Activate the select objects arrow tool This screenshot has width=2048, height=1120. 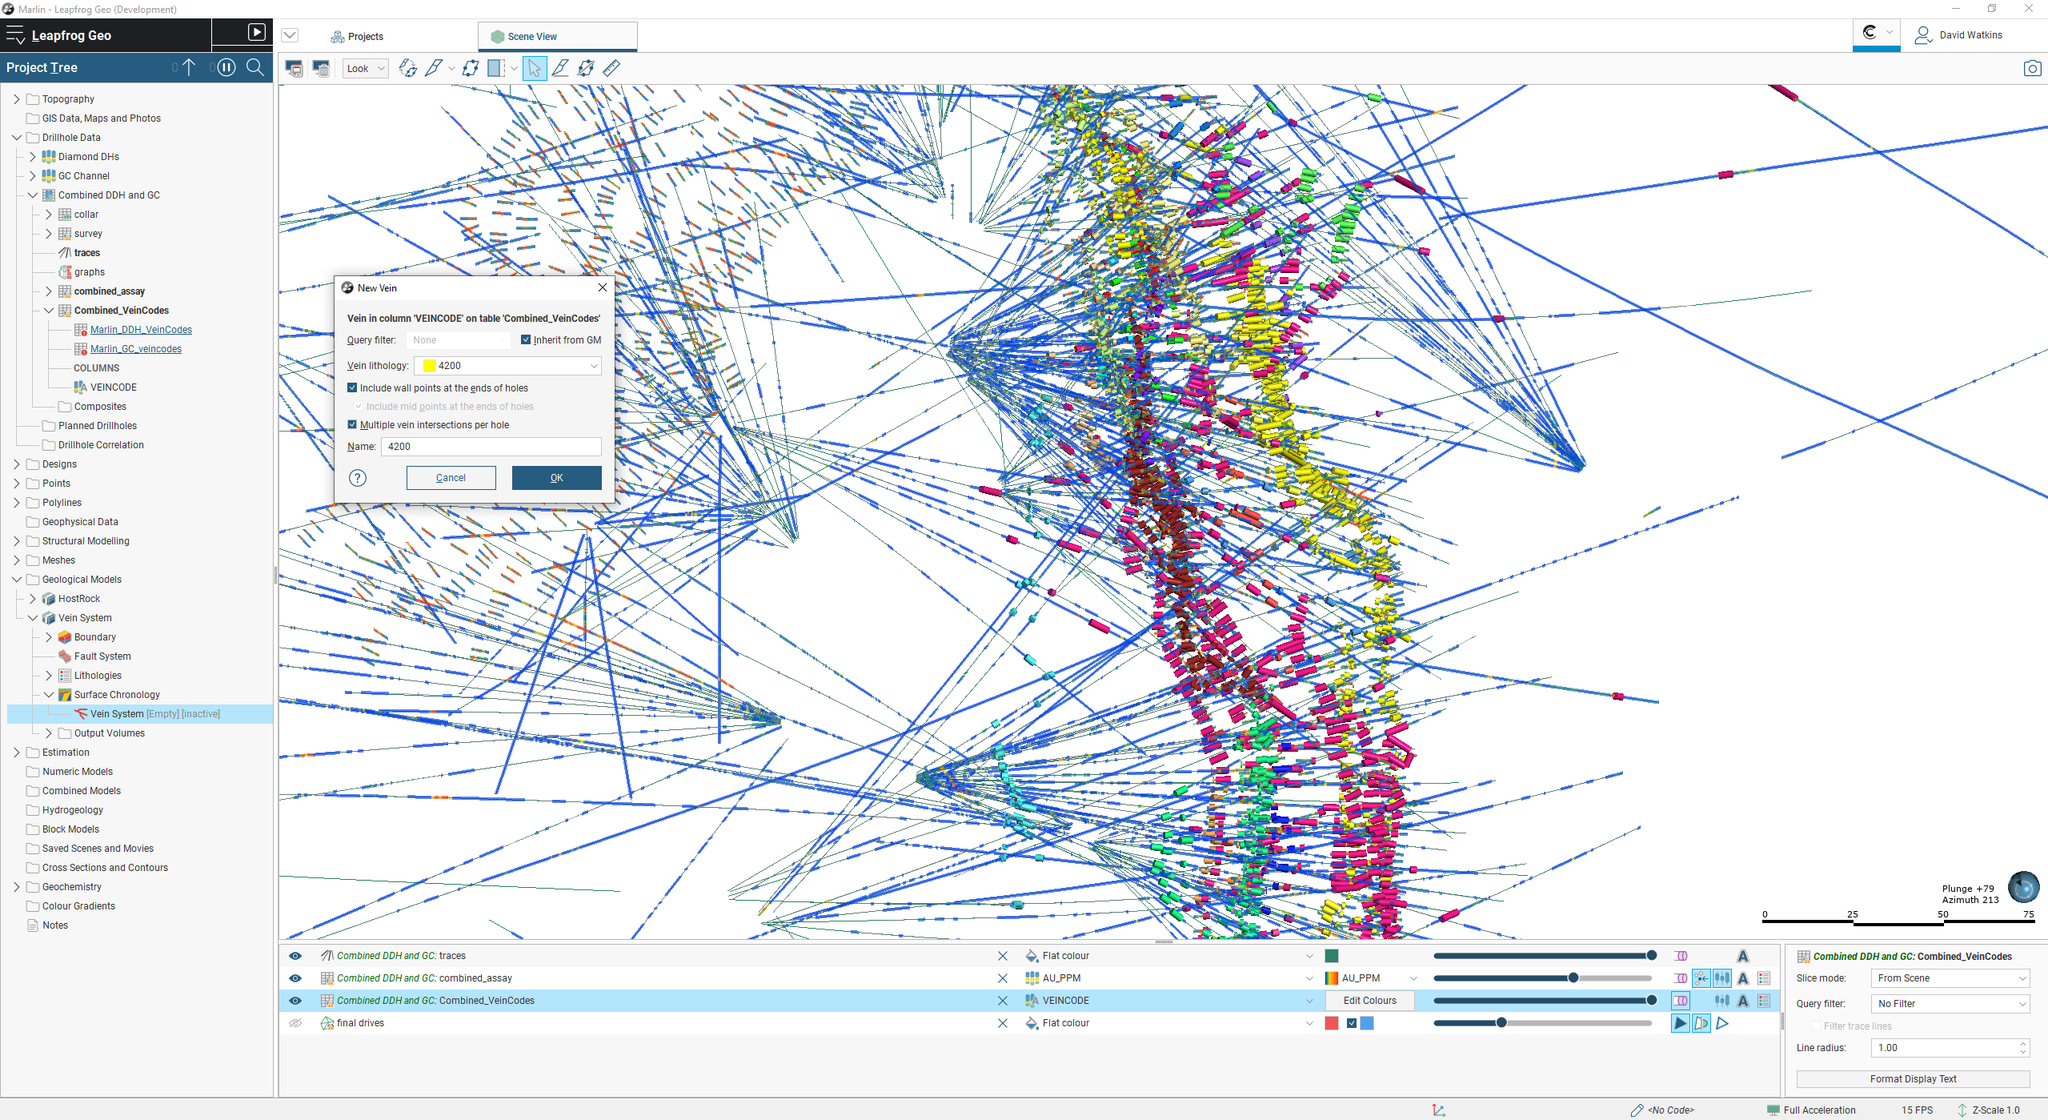click(x=535, y=68)
